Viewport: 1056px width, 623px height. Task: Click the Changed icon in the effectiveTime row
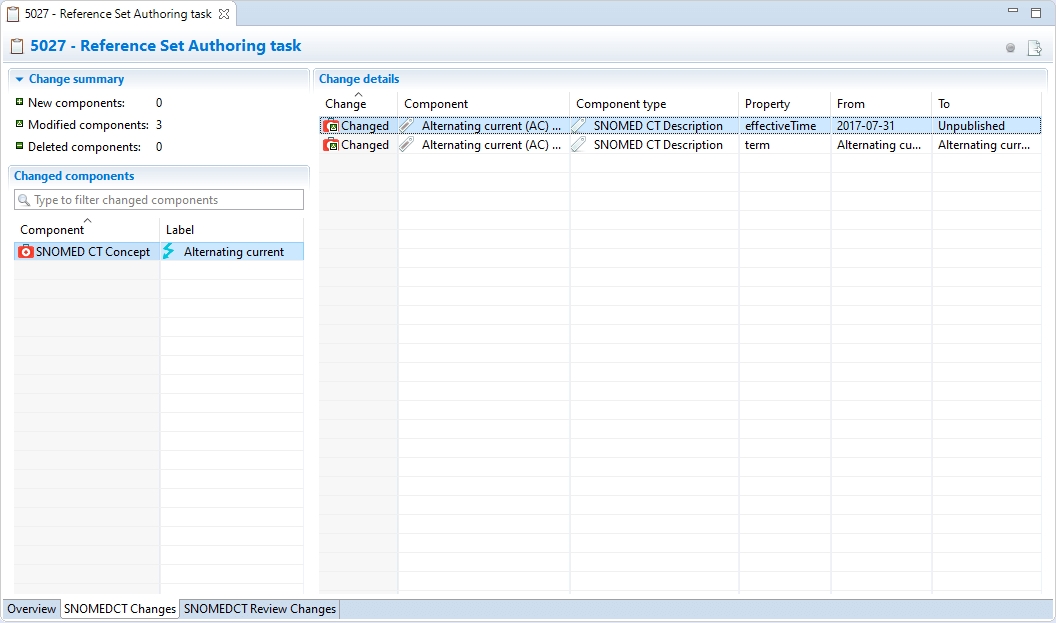(331, 126)
